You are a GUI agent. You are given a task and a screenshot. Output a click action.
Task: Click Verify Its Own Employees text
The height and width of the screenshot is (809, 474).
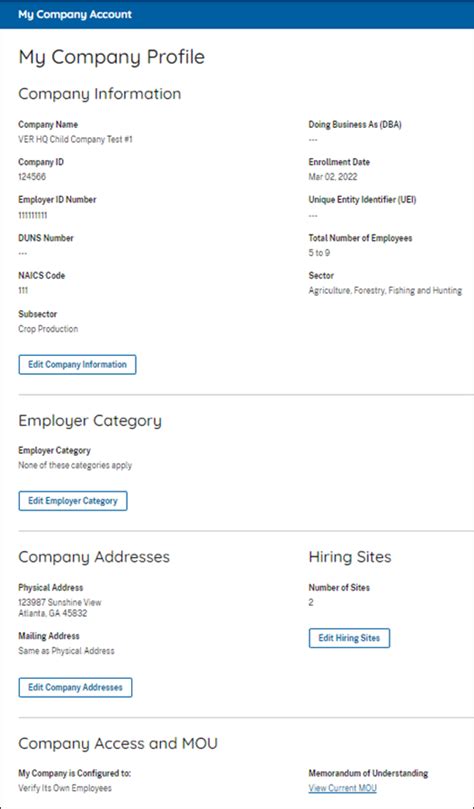[65, 788]
